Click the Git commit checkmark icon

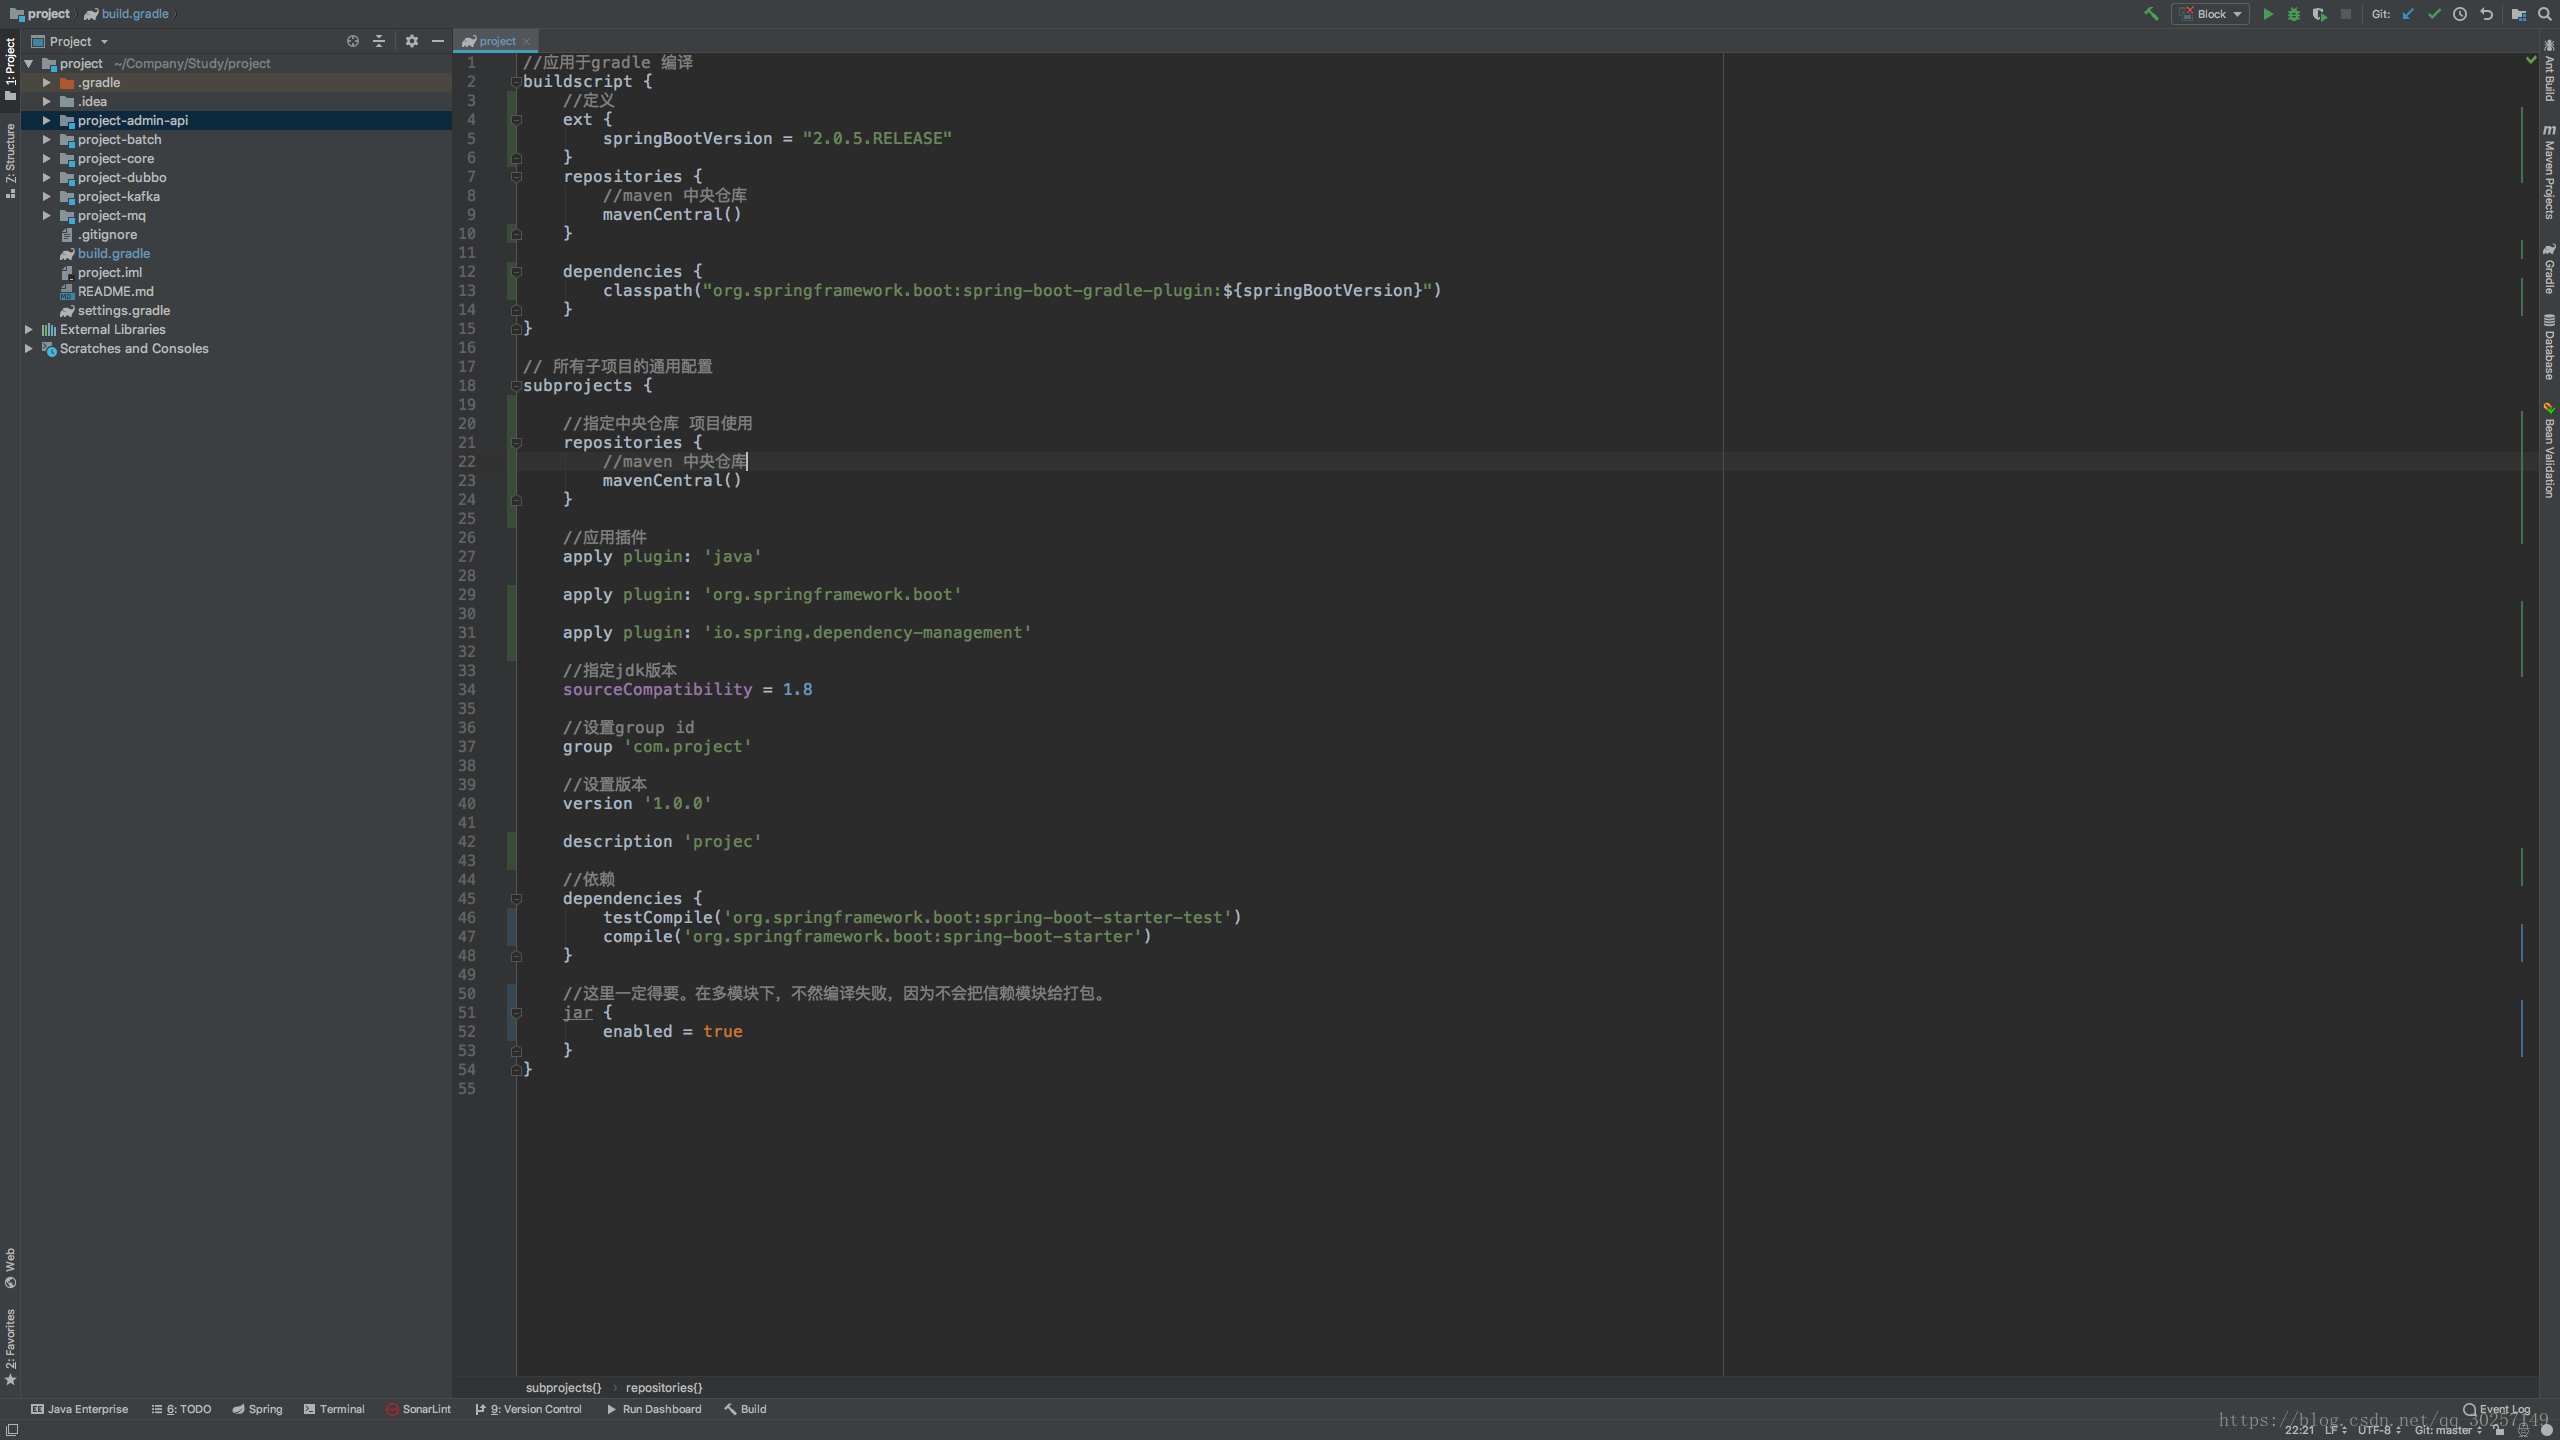pos(2434,14)
